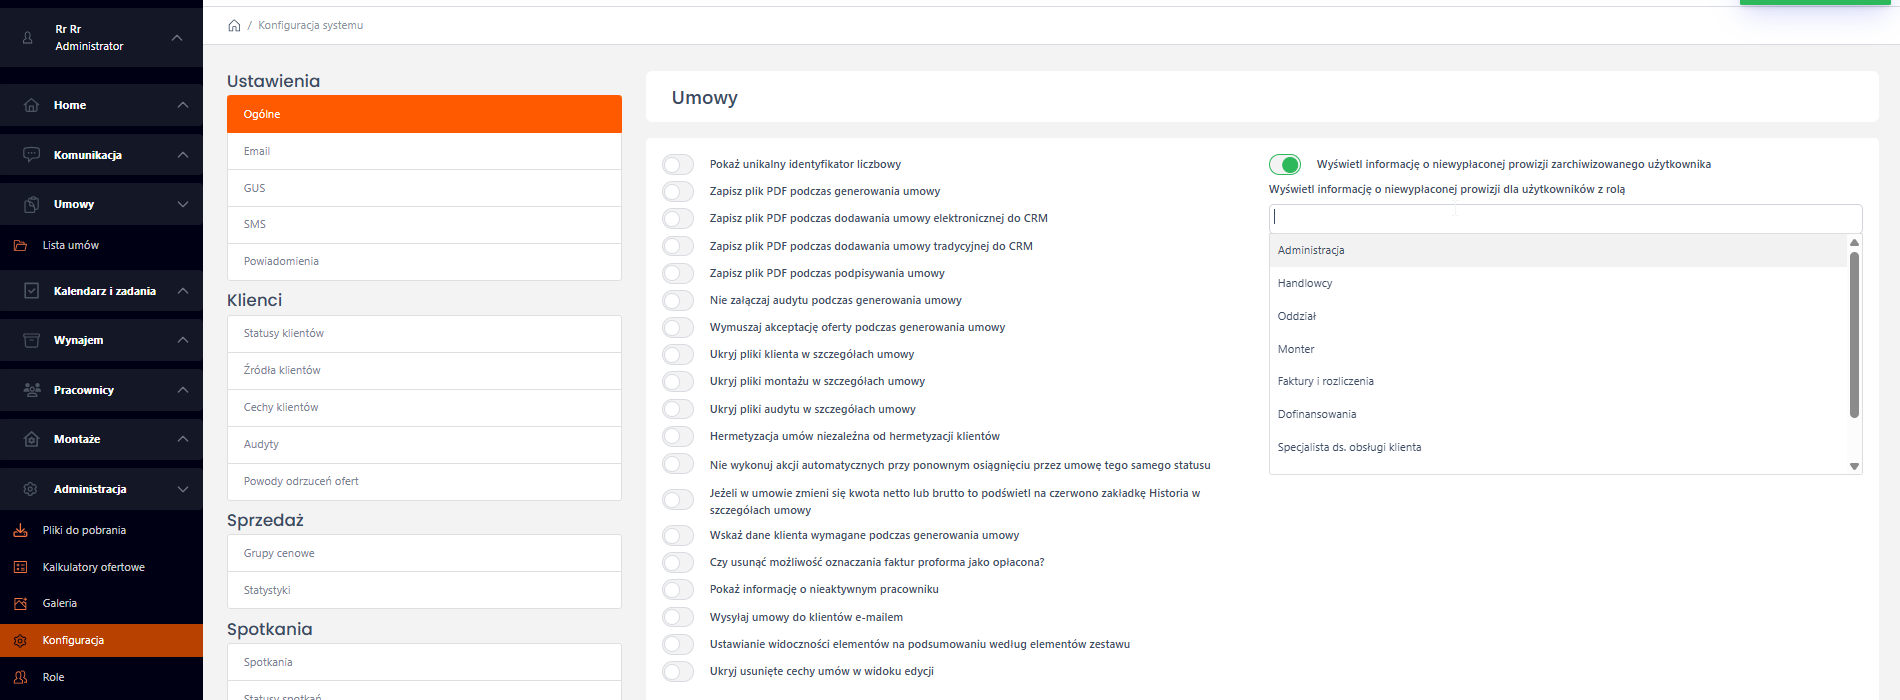Click the Galeria image icon
The height and width of the screenshot is (700, 1900).
(x=20, y=603)
